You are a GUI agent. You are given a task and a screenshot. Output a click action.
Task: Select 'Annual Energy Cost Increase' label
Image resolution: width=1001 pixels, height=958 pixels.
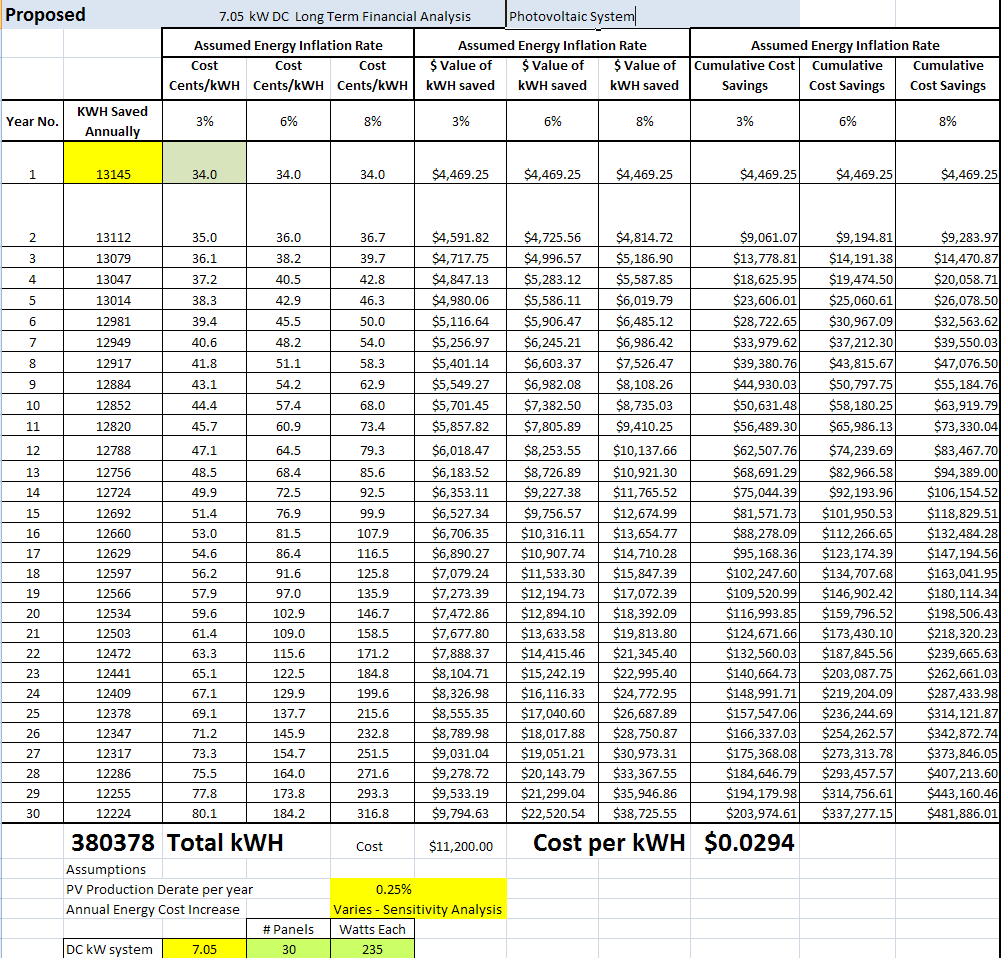tap(153, 909)
